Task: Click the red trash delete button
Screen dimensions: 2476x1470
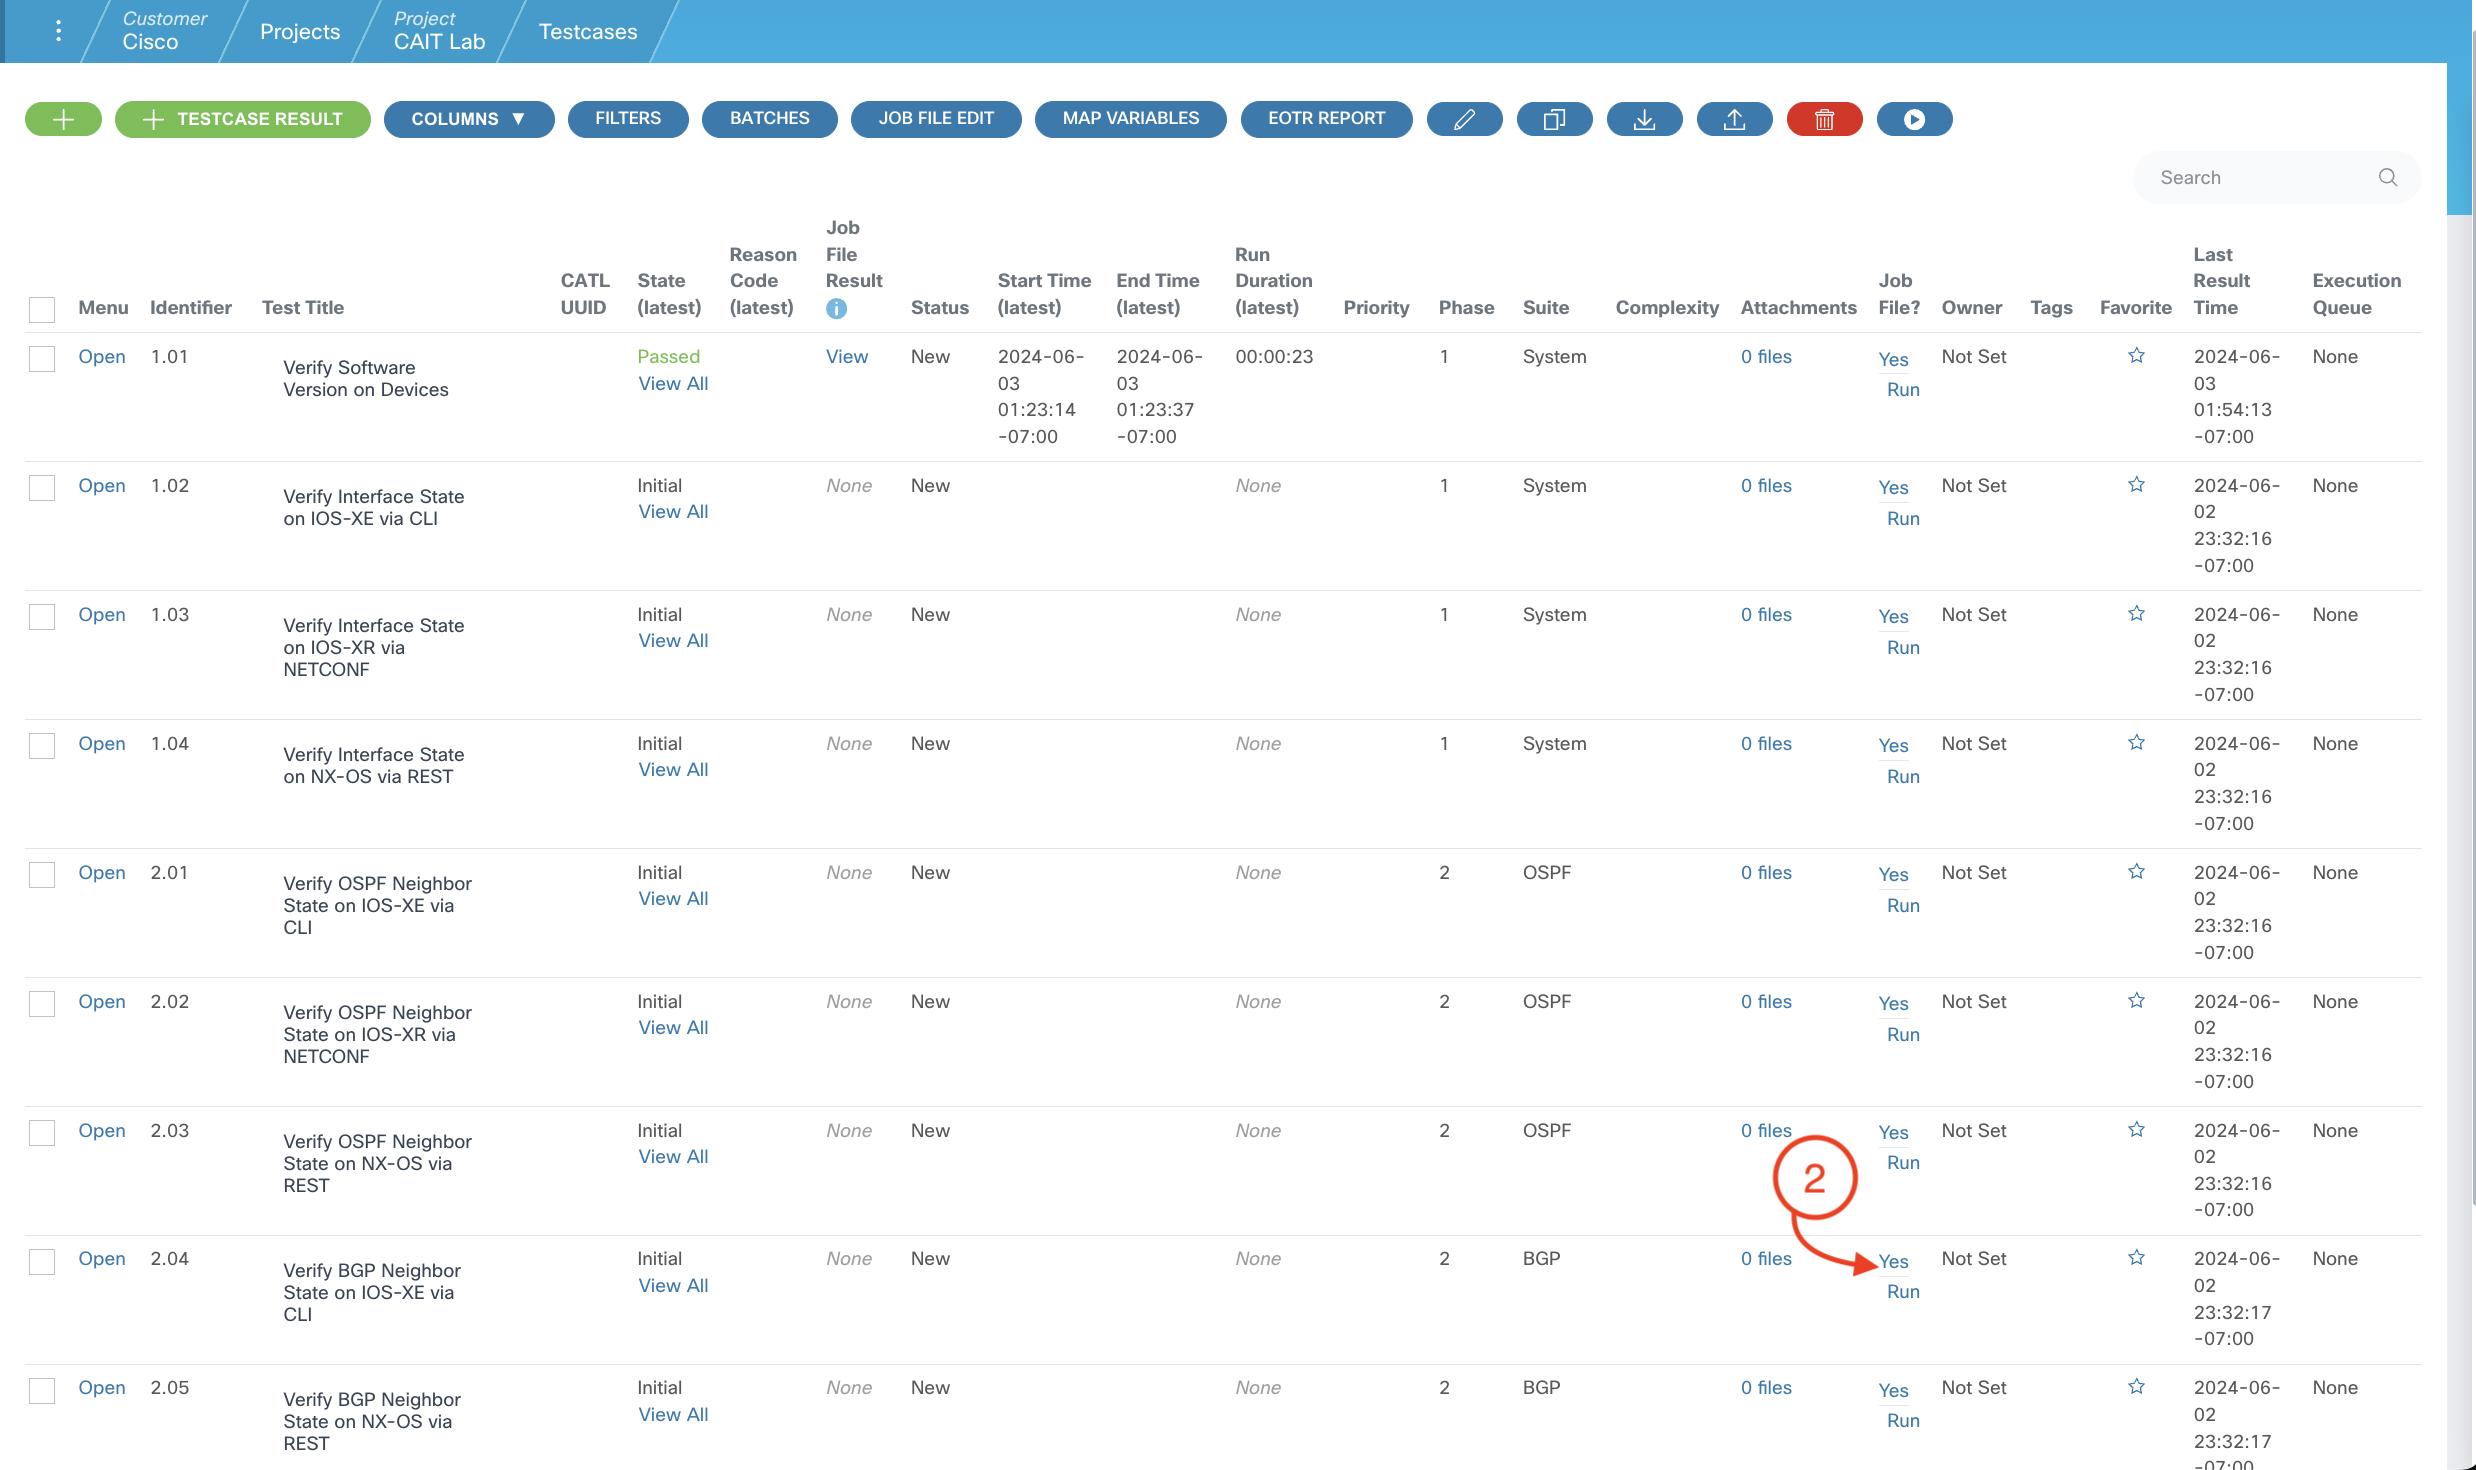Action: 1824,119
